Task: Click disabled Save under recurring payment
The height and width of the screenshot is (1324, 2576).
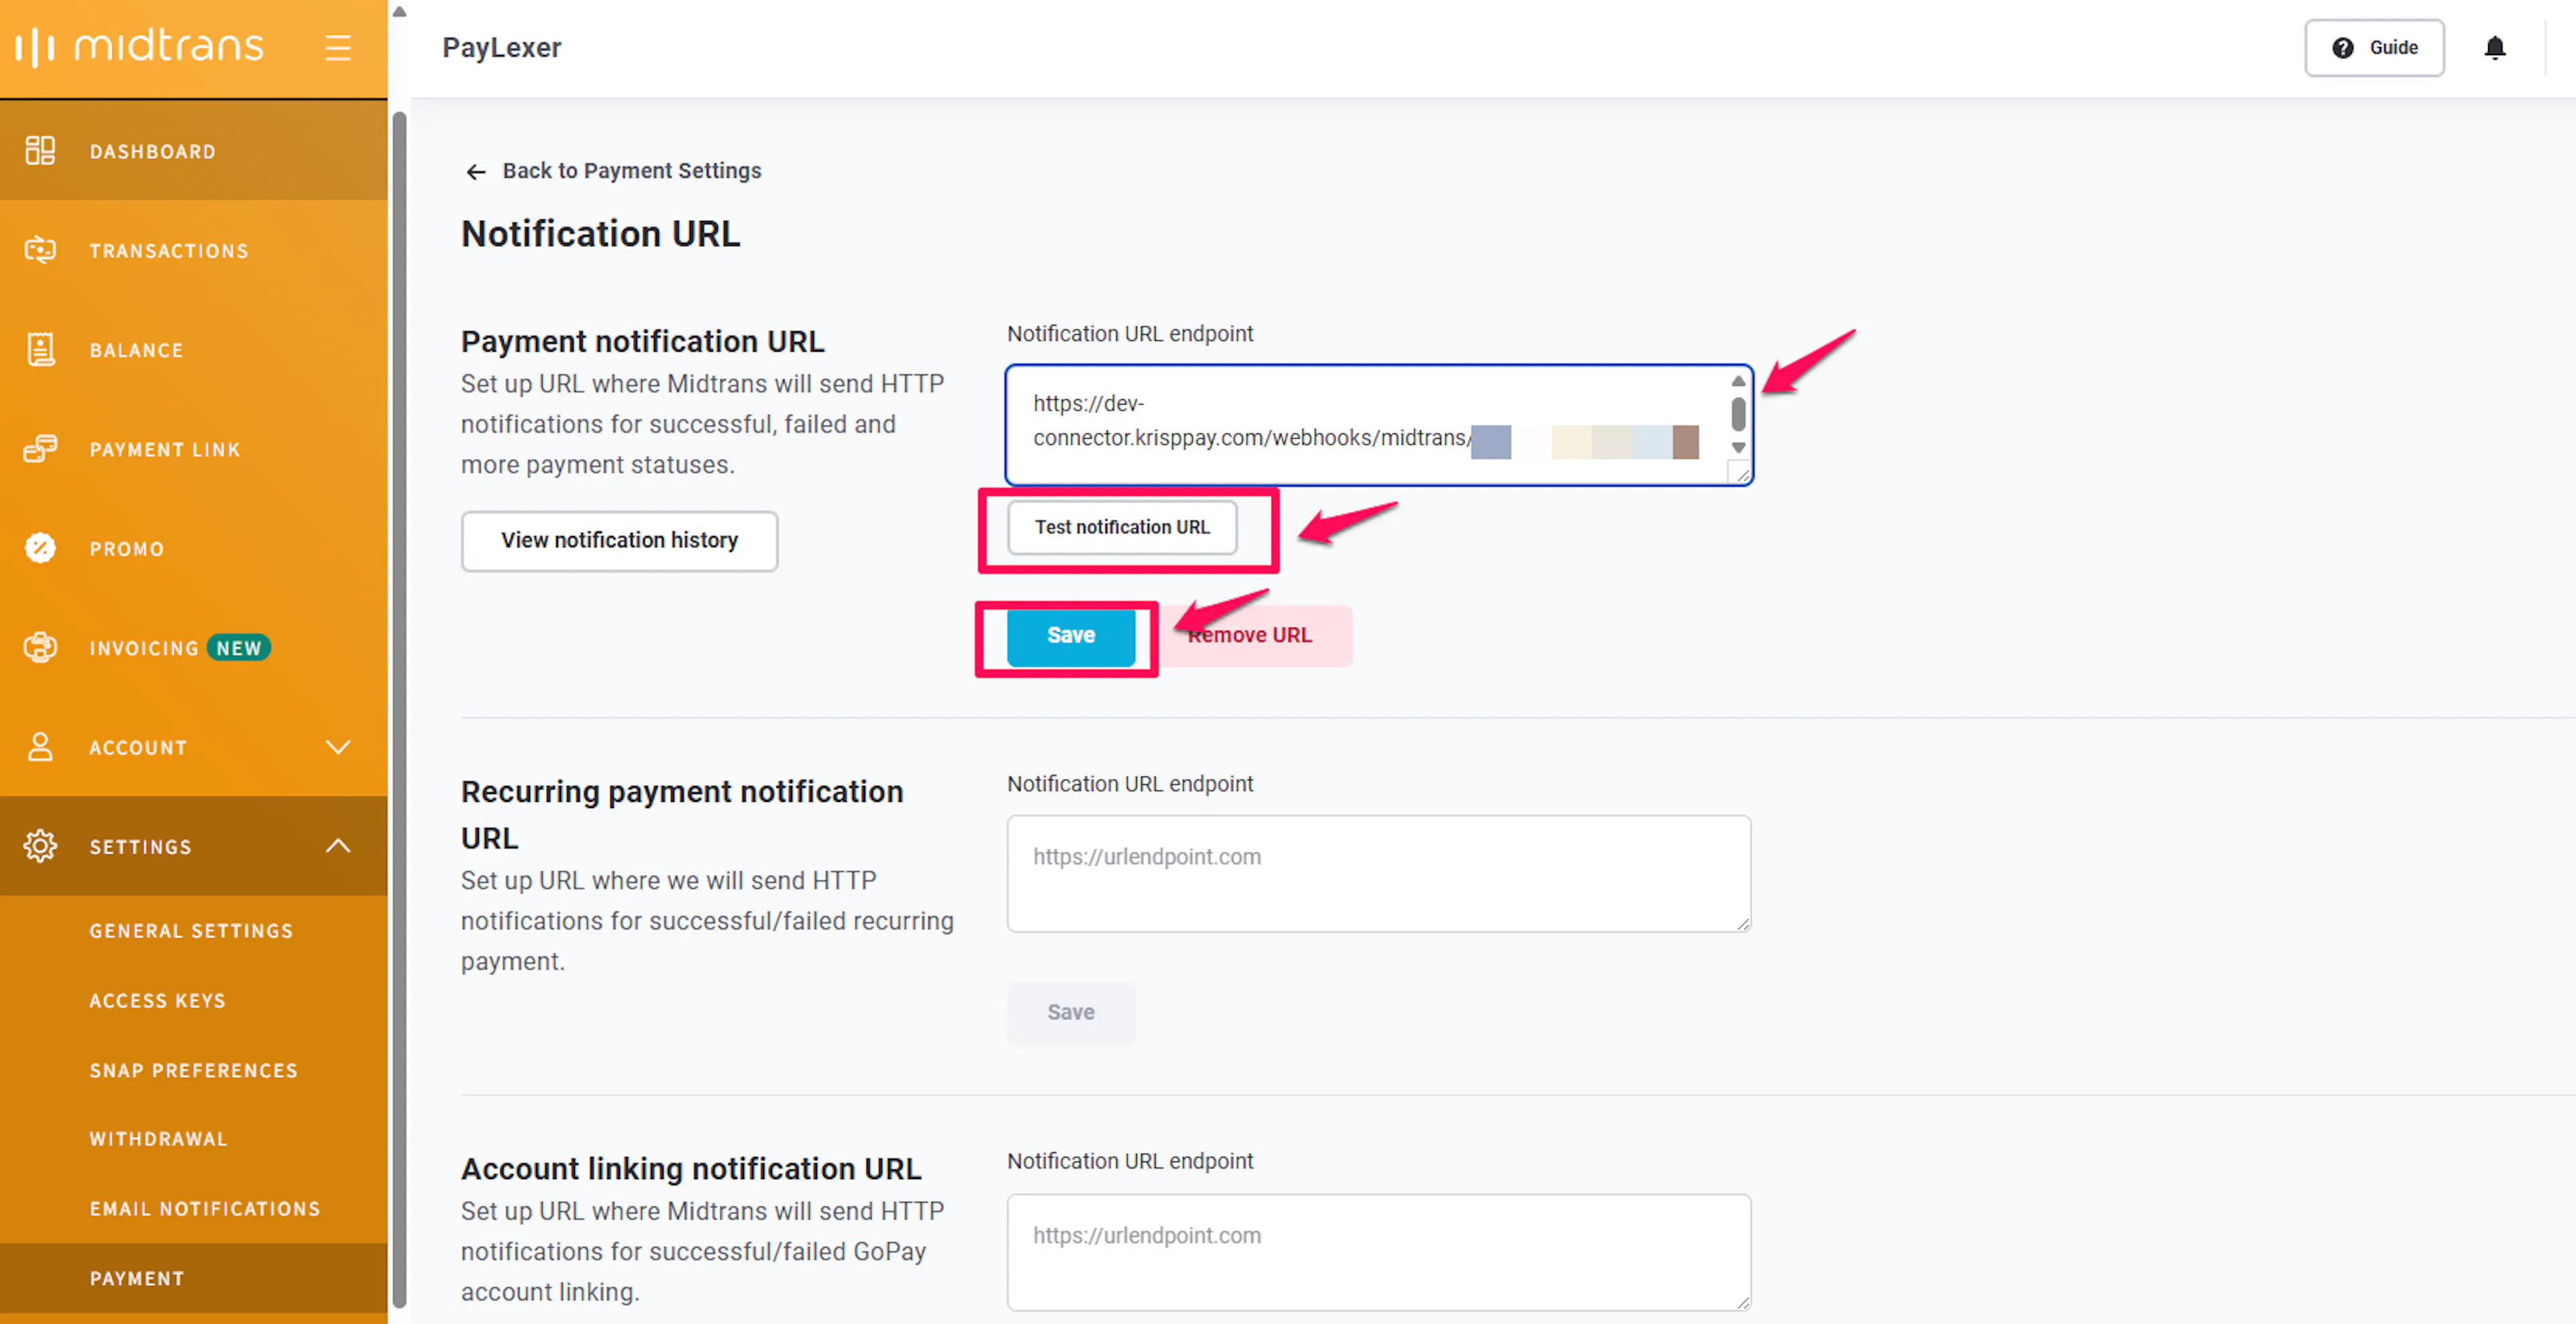Action: click(1071, 1012)
